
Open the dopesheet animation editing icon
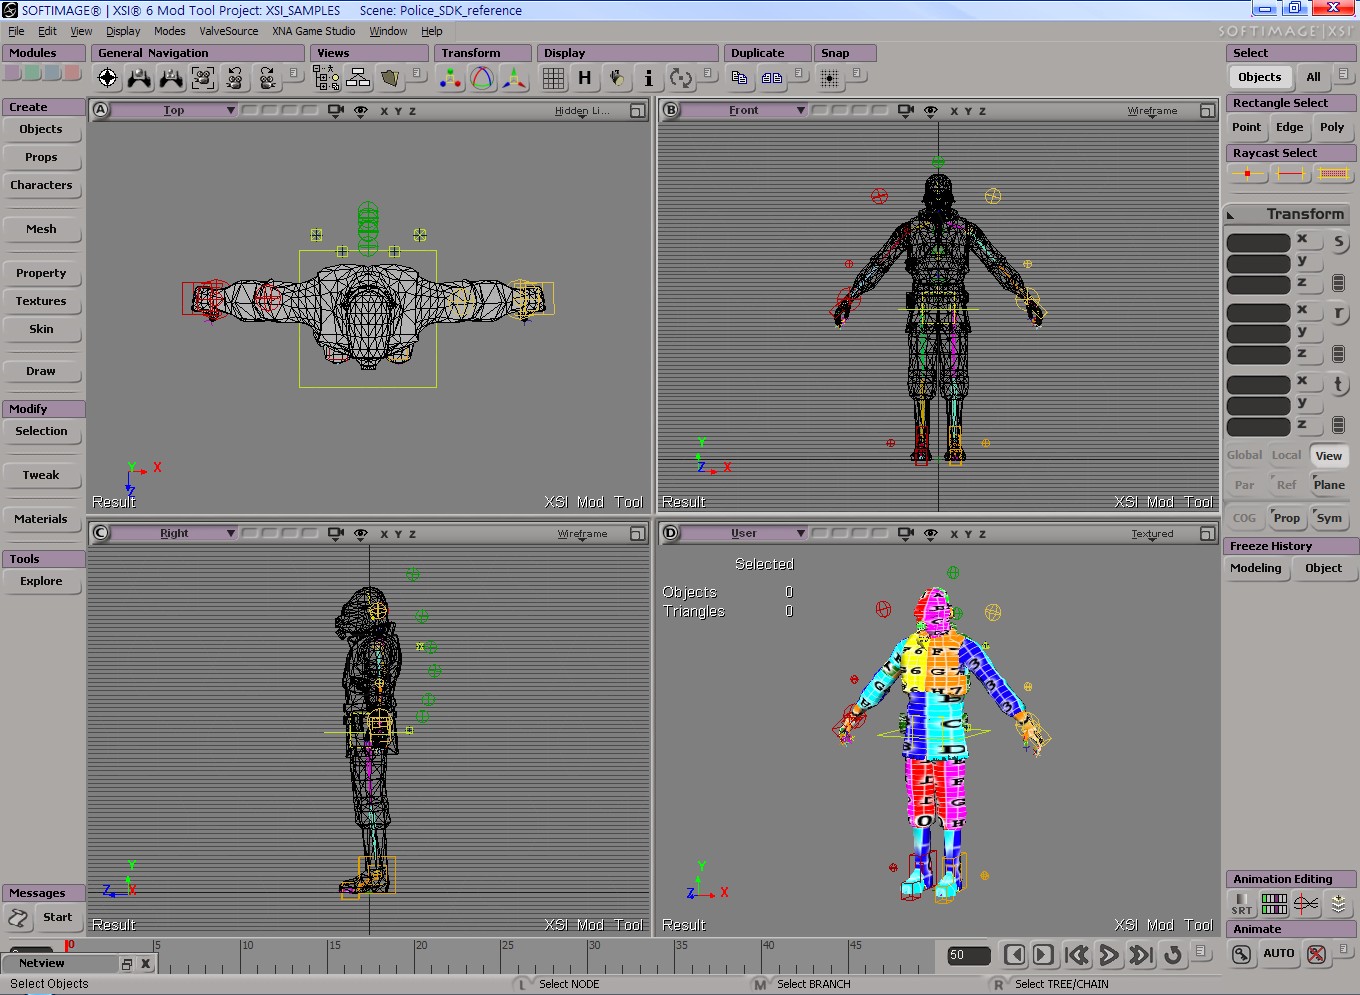click(1274, 904)
